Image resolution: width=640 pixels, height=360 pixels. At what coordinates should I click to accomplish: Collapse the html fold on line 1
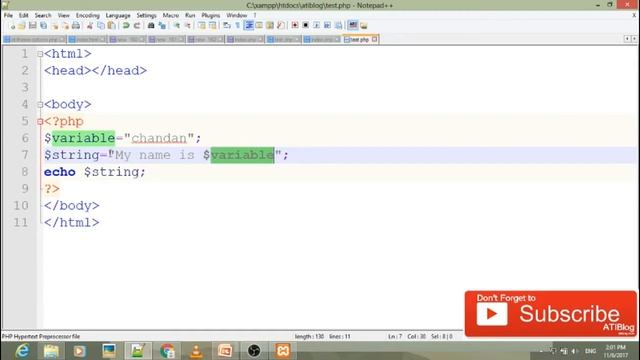coord(40,54)
